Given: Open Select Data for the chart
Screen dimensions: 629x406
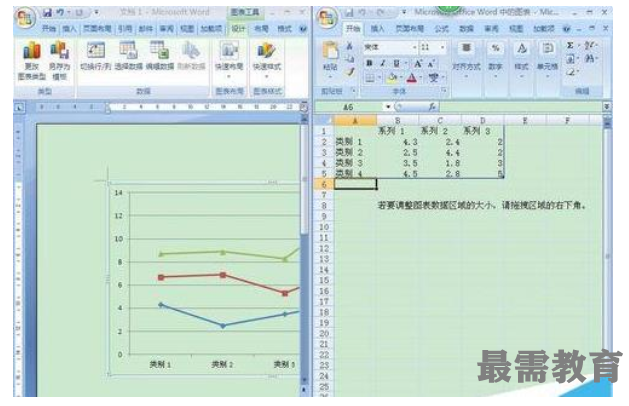Looking at the screenshot, I should [x=128, y=56].
